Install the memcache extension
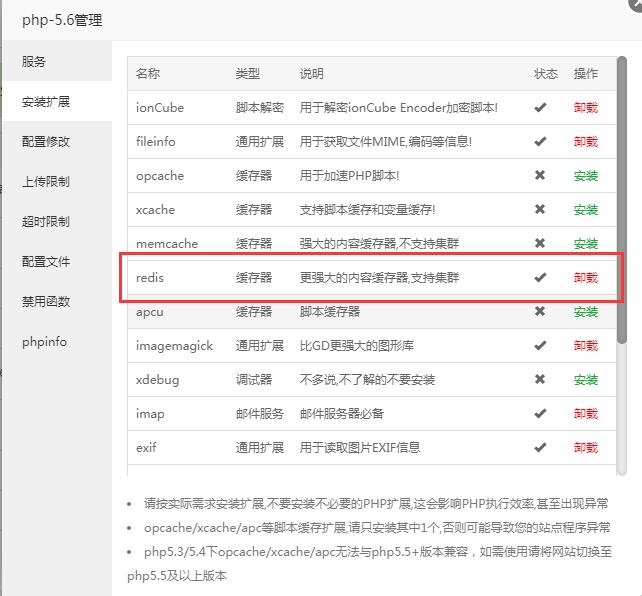 tap(585, 244)
